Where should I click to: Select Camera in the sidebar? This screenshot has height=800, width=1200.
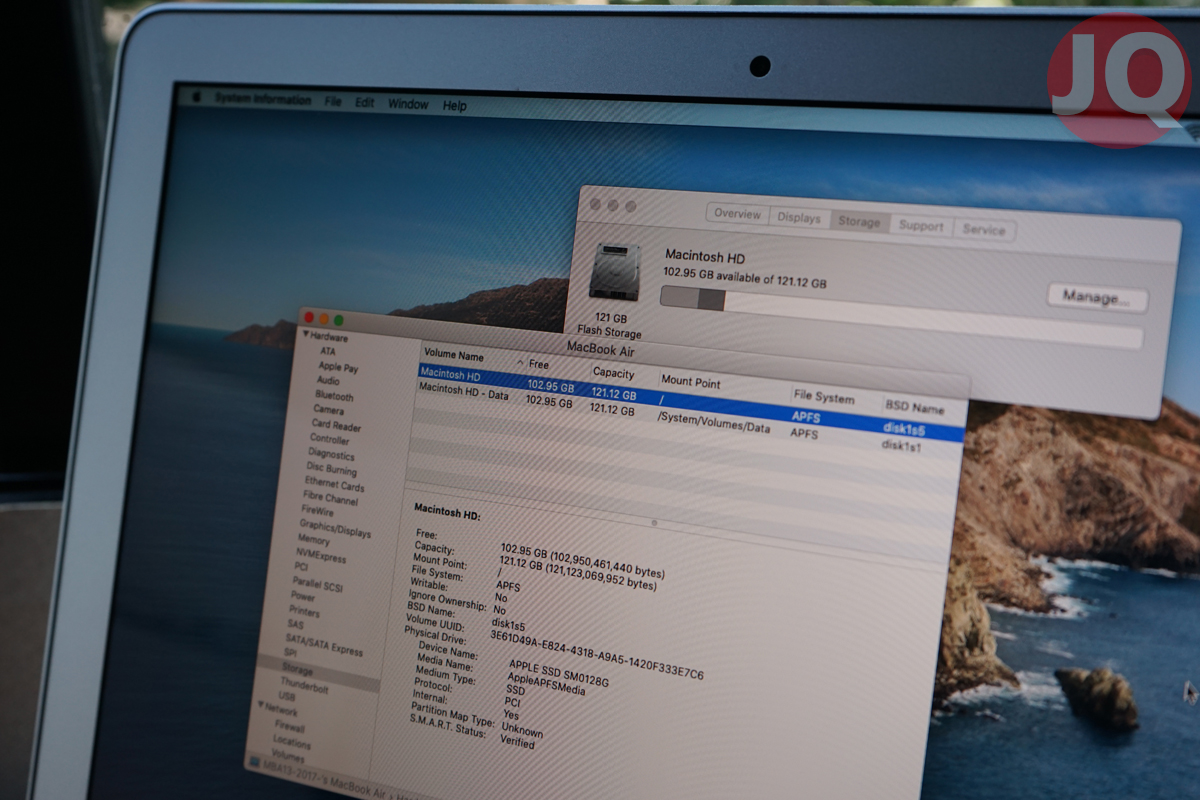pyautogui.click(x=329, y=410)
